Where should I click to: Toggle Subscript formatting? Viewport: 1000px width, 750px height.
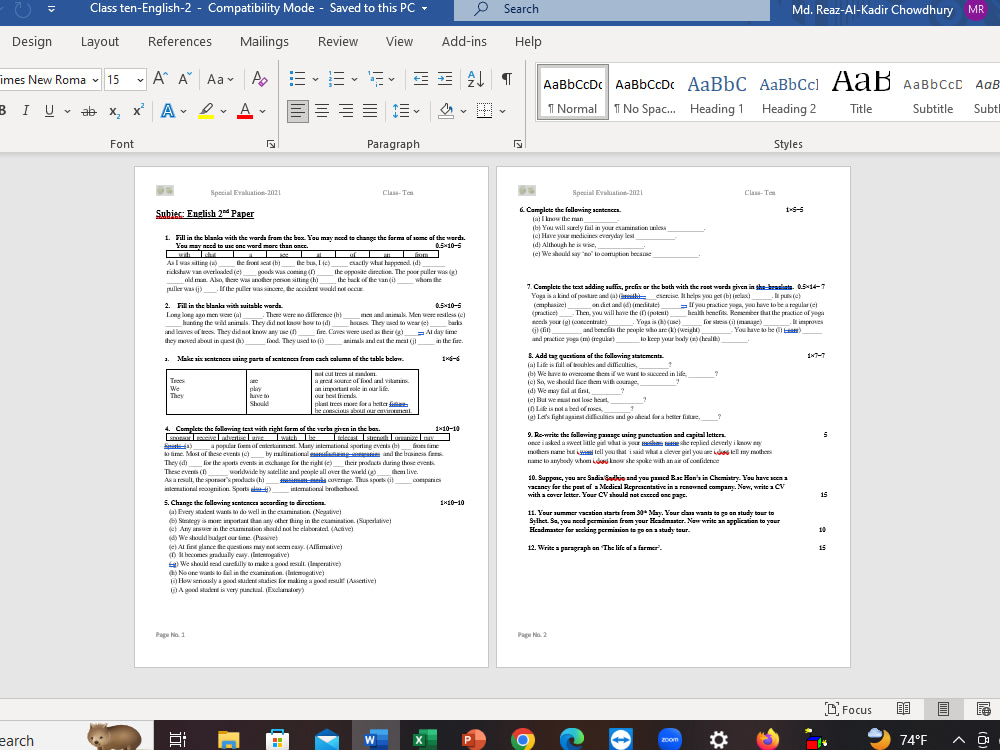(x=114, y=111)
